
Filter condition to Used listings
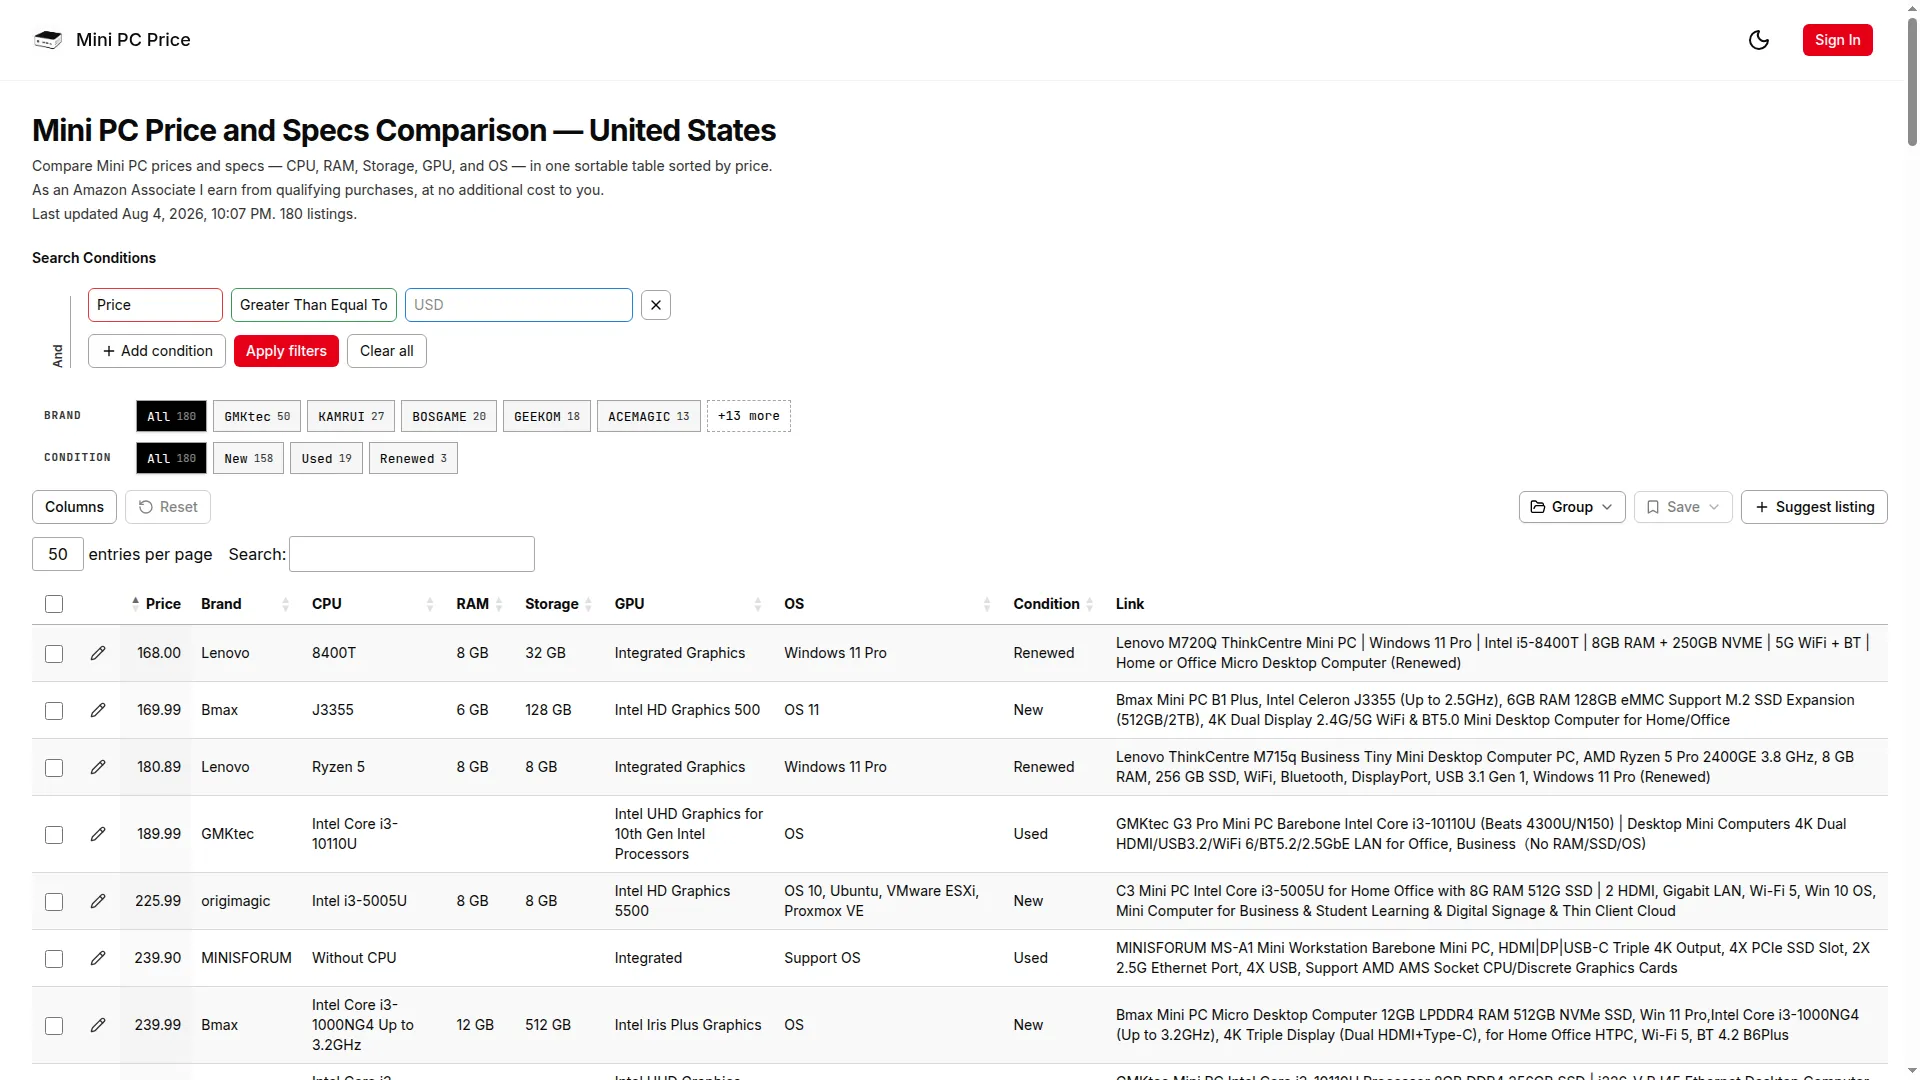coord(326,458)
